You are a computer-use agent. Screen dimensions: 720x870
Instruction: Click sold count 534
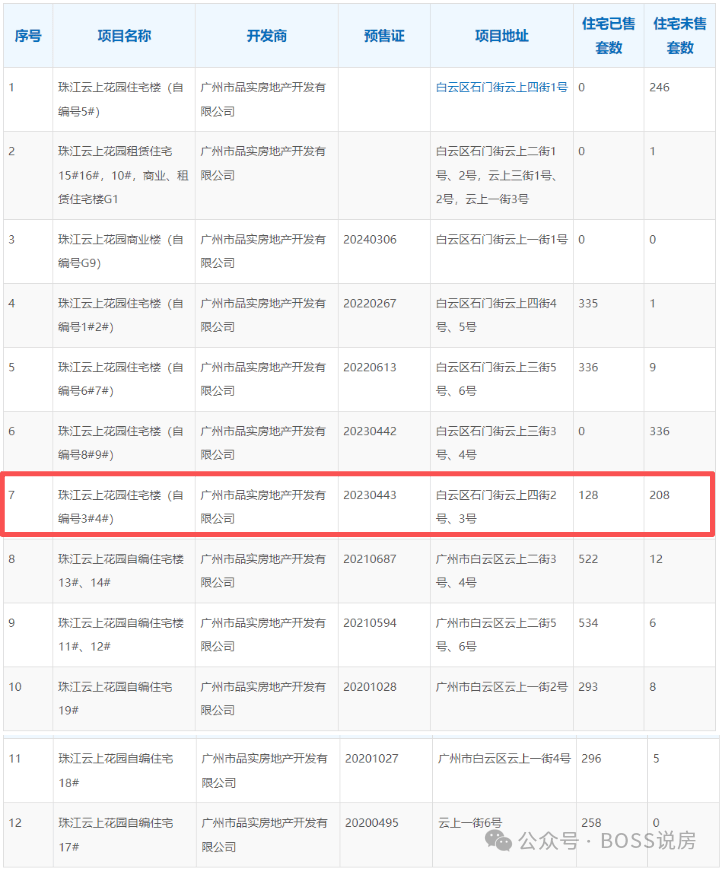(588, 623)
